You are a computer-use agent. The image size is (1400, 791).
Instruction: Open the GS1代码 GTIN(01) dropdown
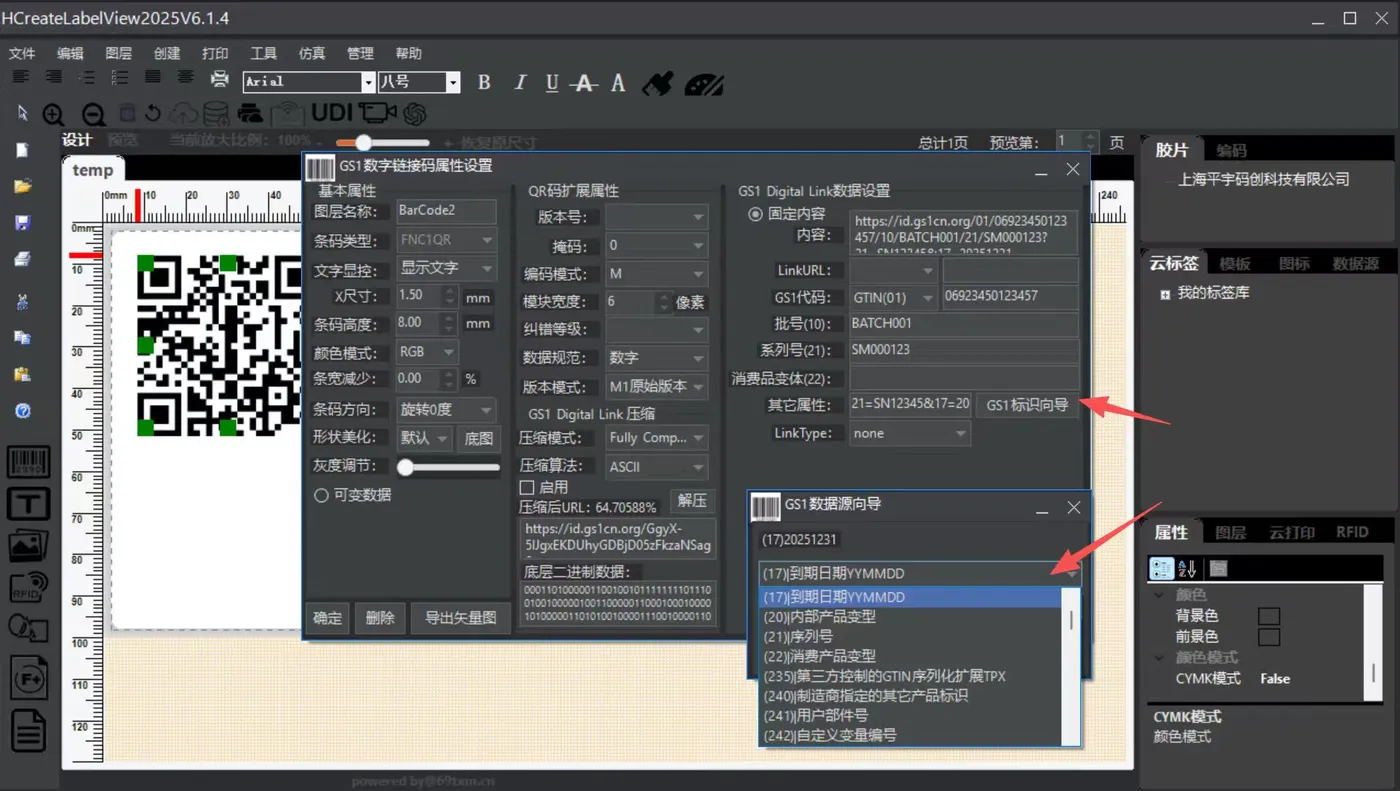click(x=894, y=297)
